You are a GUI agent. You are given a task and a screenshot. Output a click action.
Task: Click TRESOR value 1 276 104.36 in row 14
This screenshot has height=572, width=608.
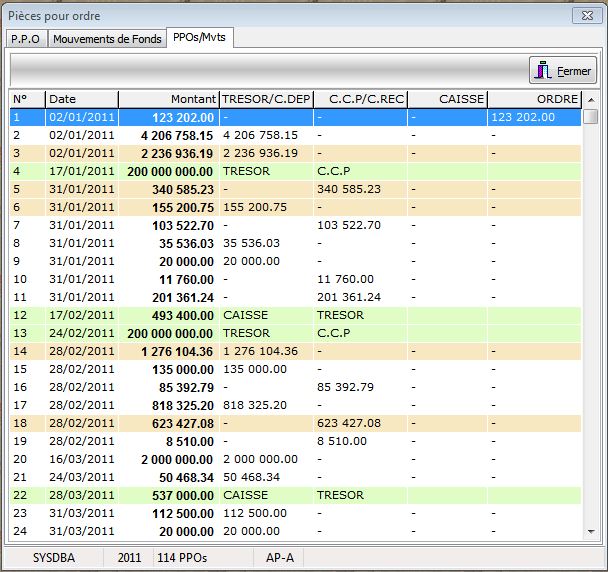coord(260,351)
